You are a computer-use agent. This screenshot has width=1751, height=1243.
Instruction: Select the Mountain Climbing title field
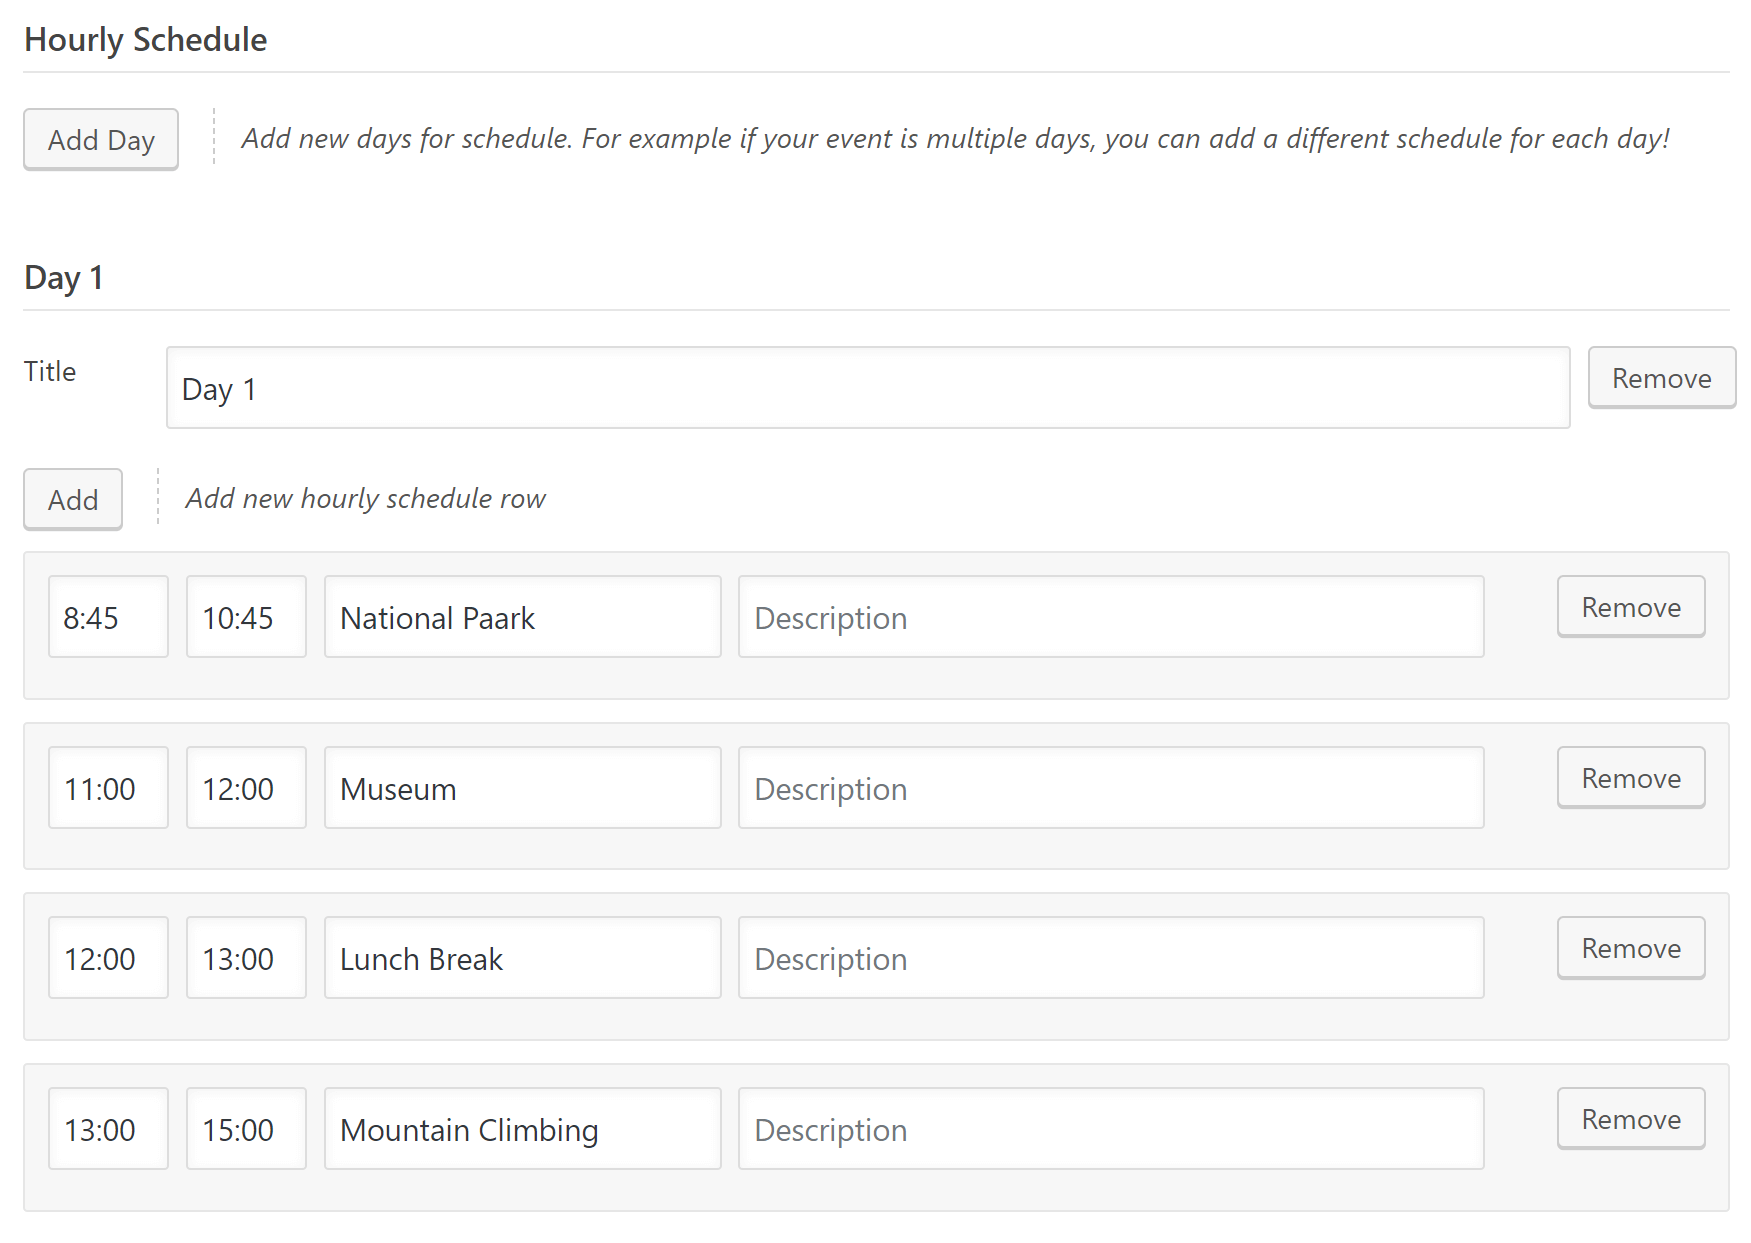(522, 1129)
